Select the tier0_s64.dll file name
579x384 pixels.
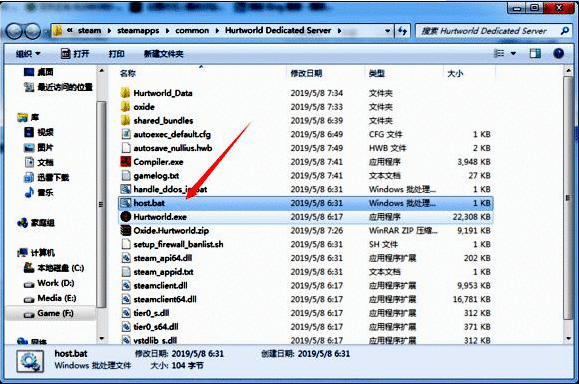click(156, 326)
